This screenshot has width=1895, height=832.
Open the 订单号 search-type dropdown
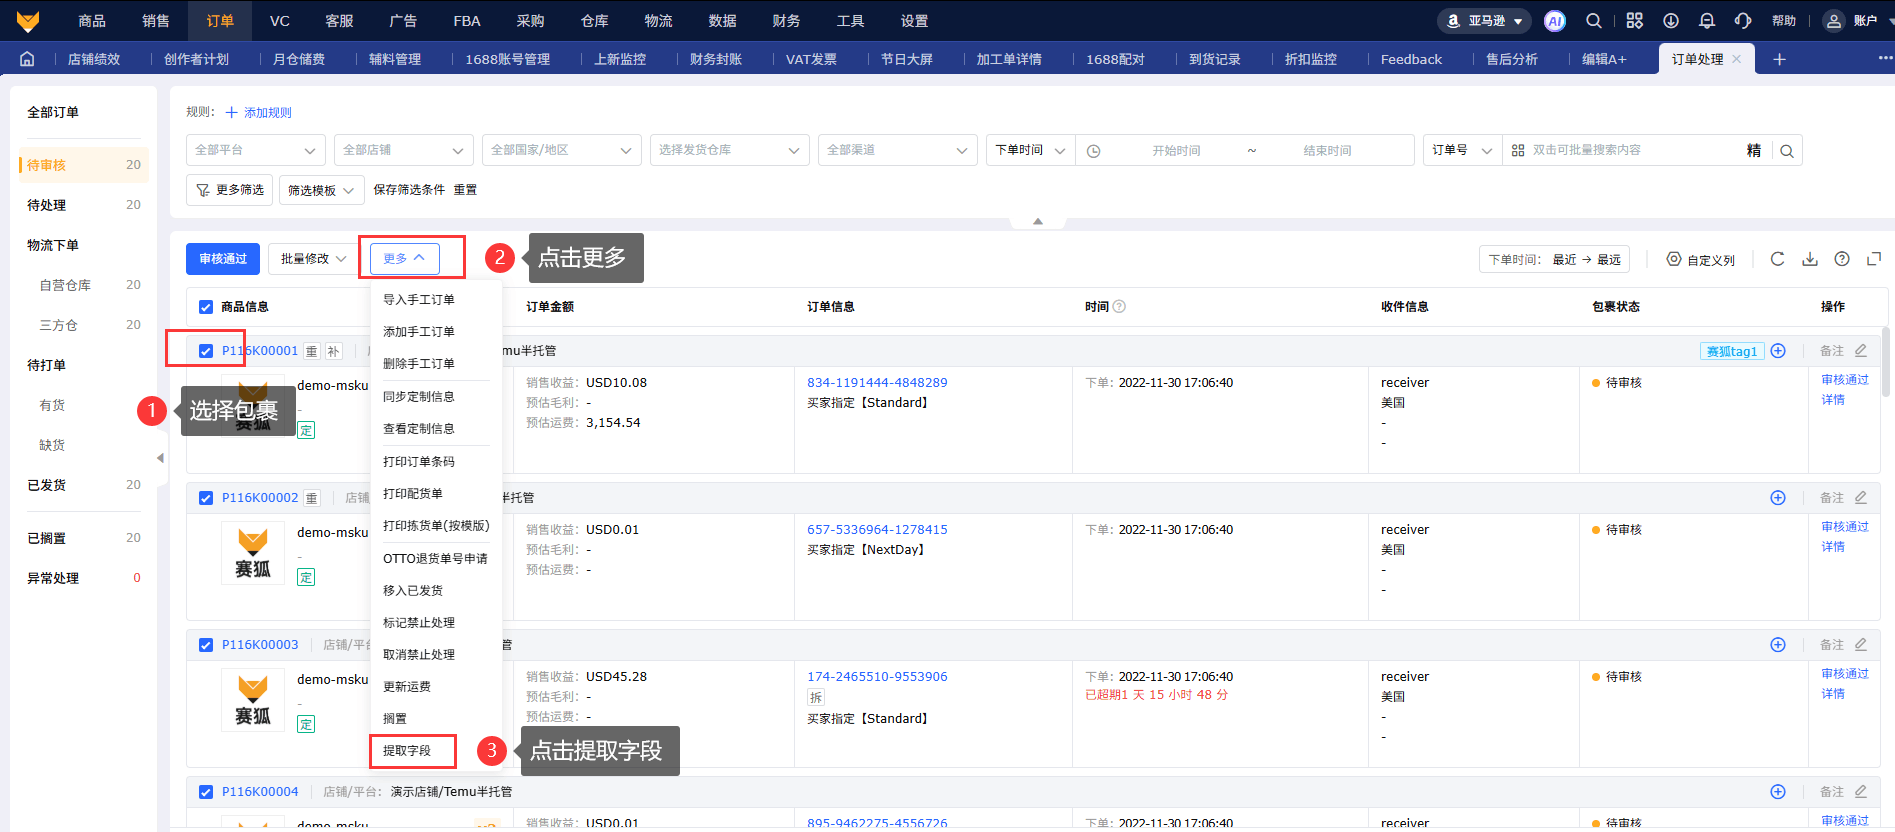tap(1463, 151)
